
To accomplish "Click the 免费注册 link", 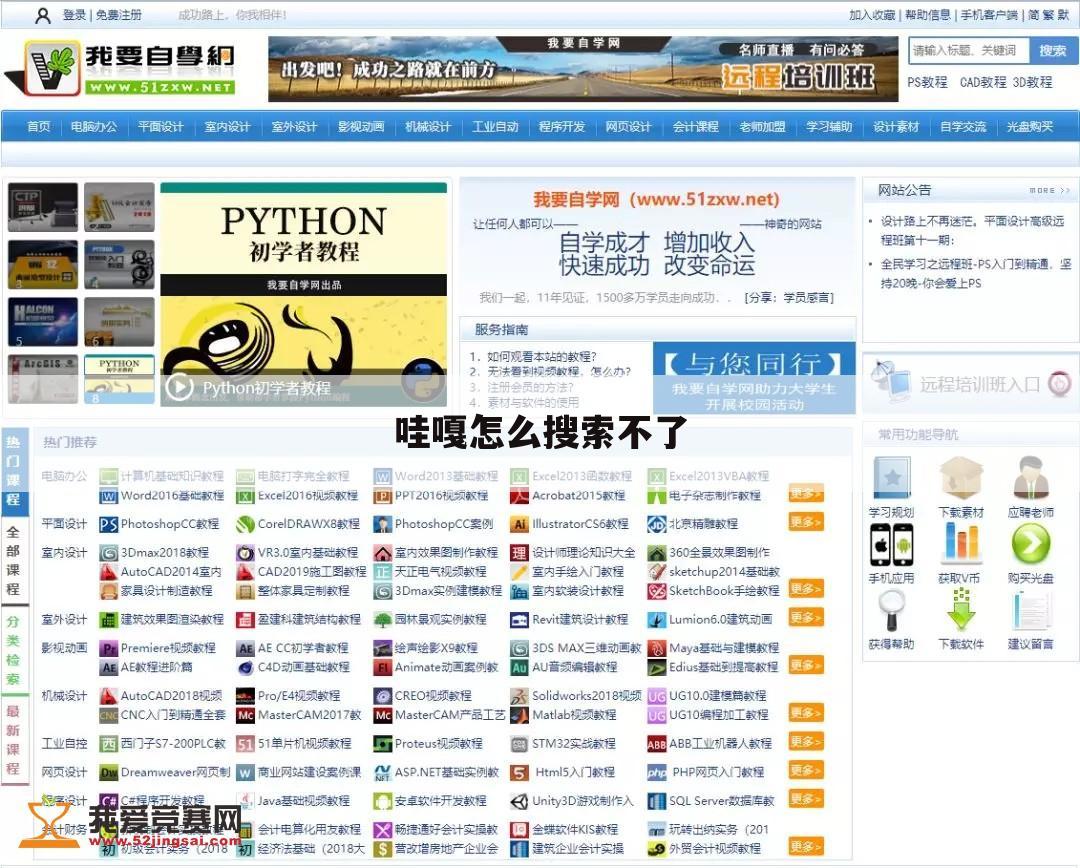I will point(118,14).
